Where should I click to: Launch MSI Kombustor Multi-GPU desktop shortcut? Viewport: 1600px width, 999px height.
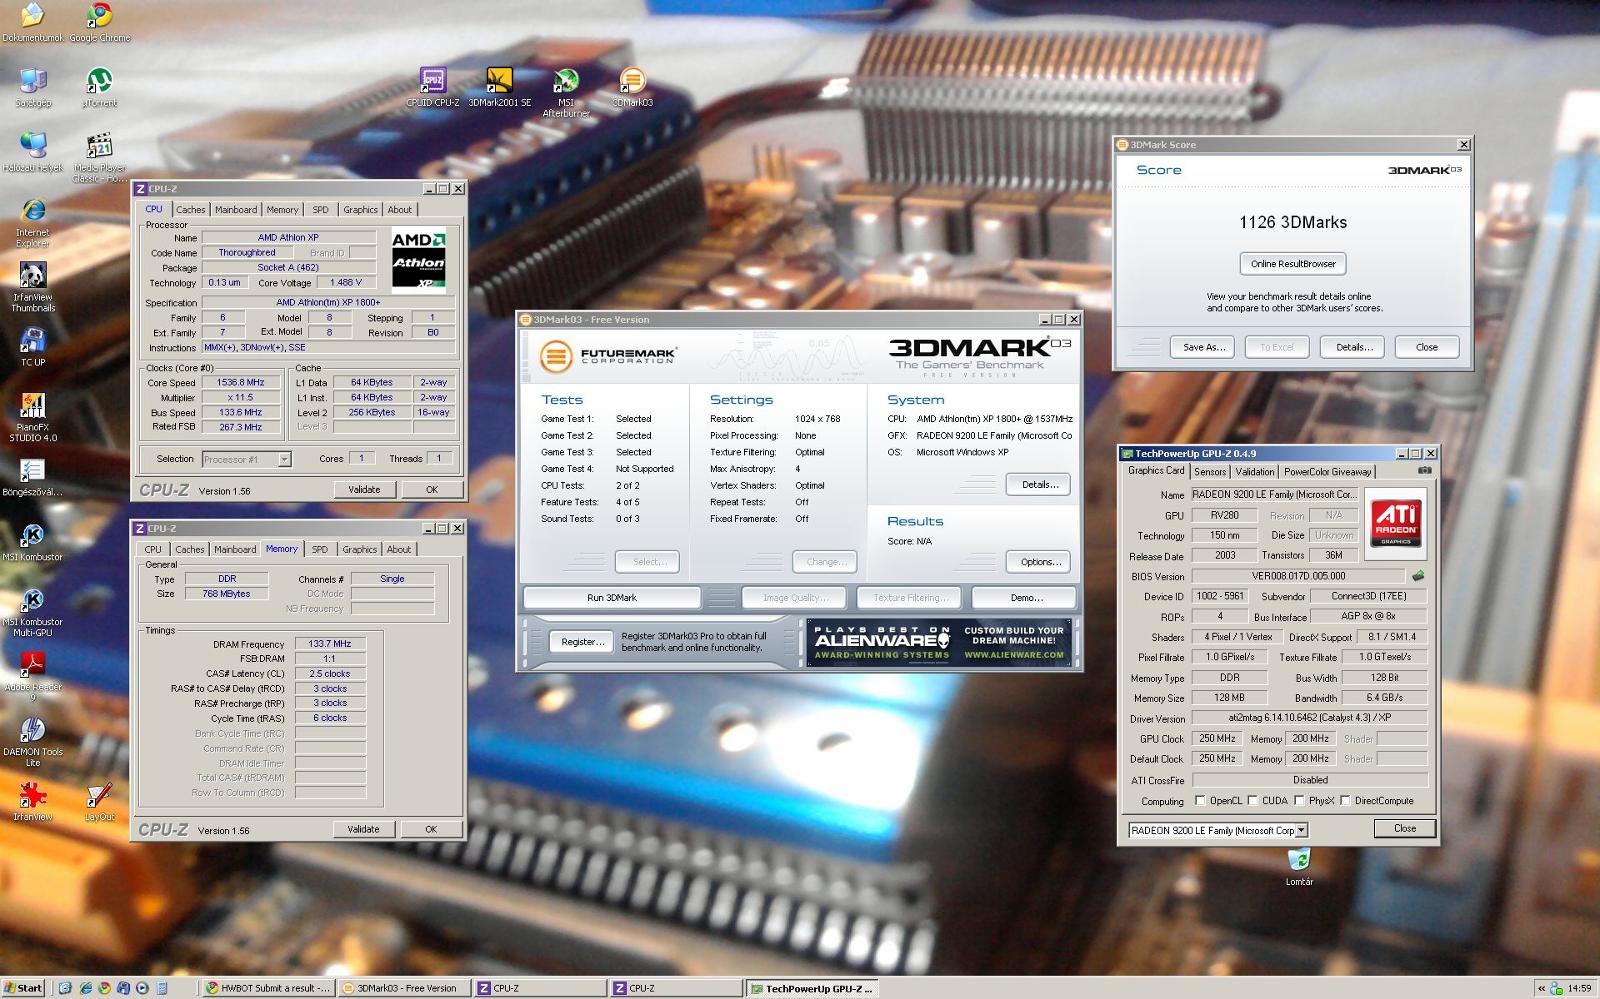(x=32, y=612)
